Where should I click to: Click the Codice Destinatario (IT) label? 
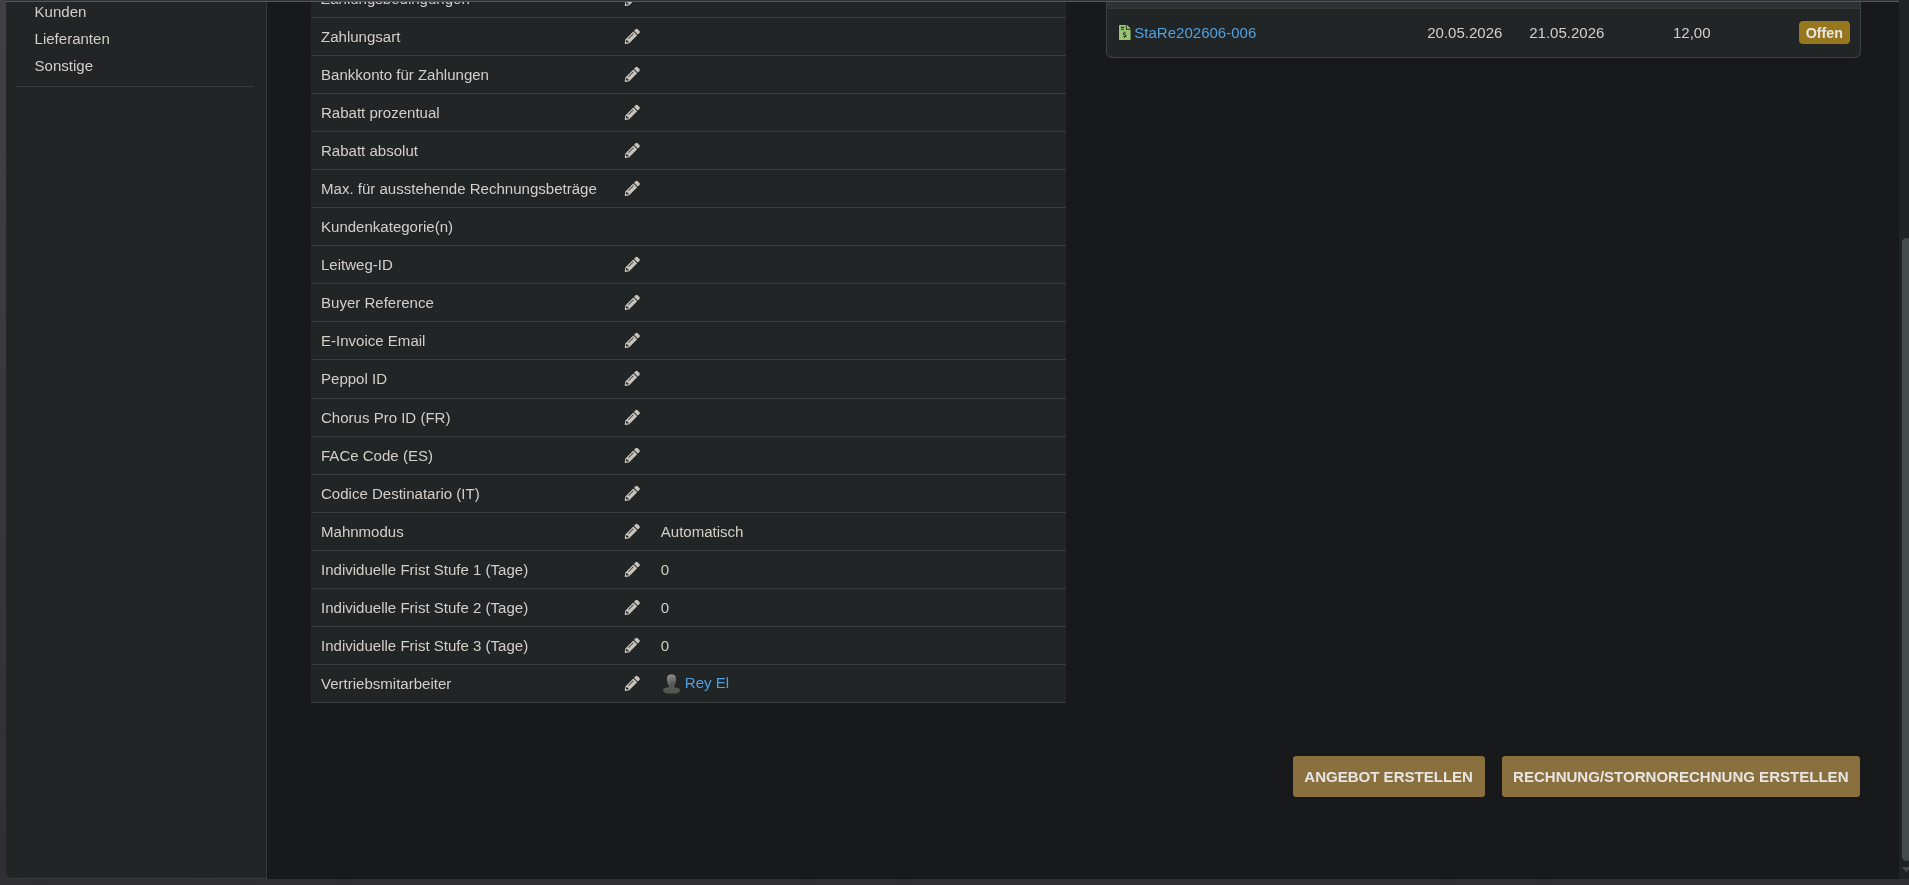400,494
